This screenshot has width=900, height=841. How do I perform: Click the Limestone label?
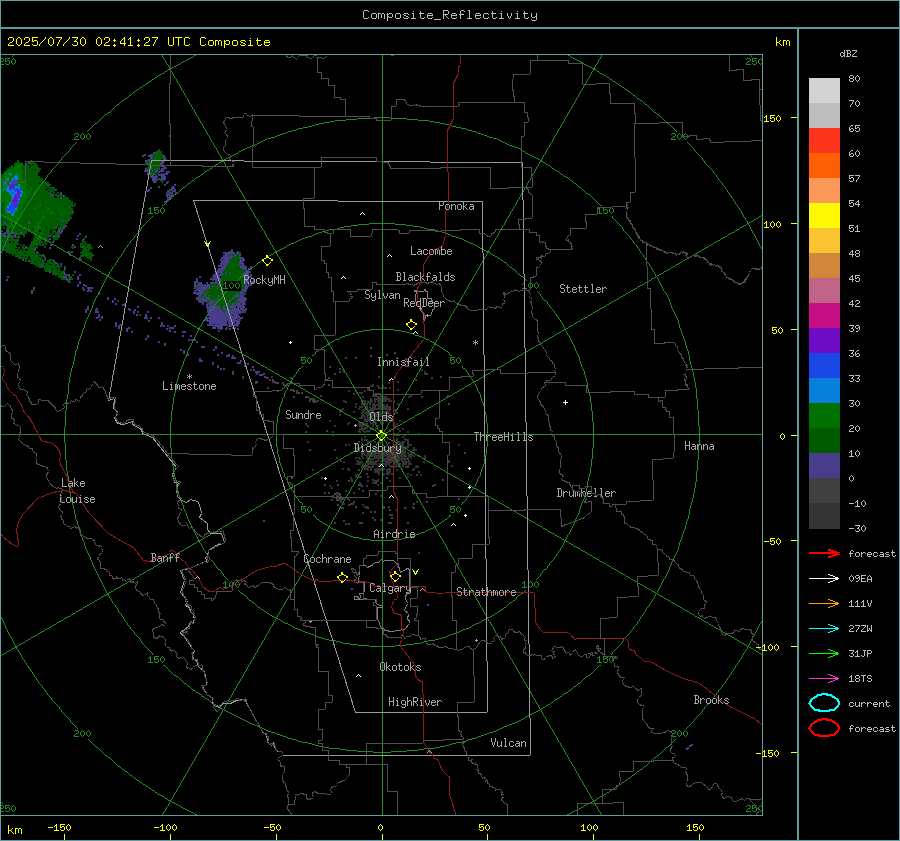(x=189, y=386)
